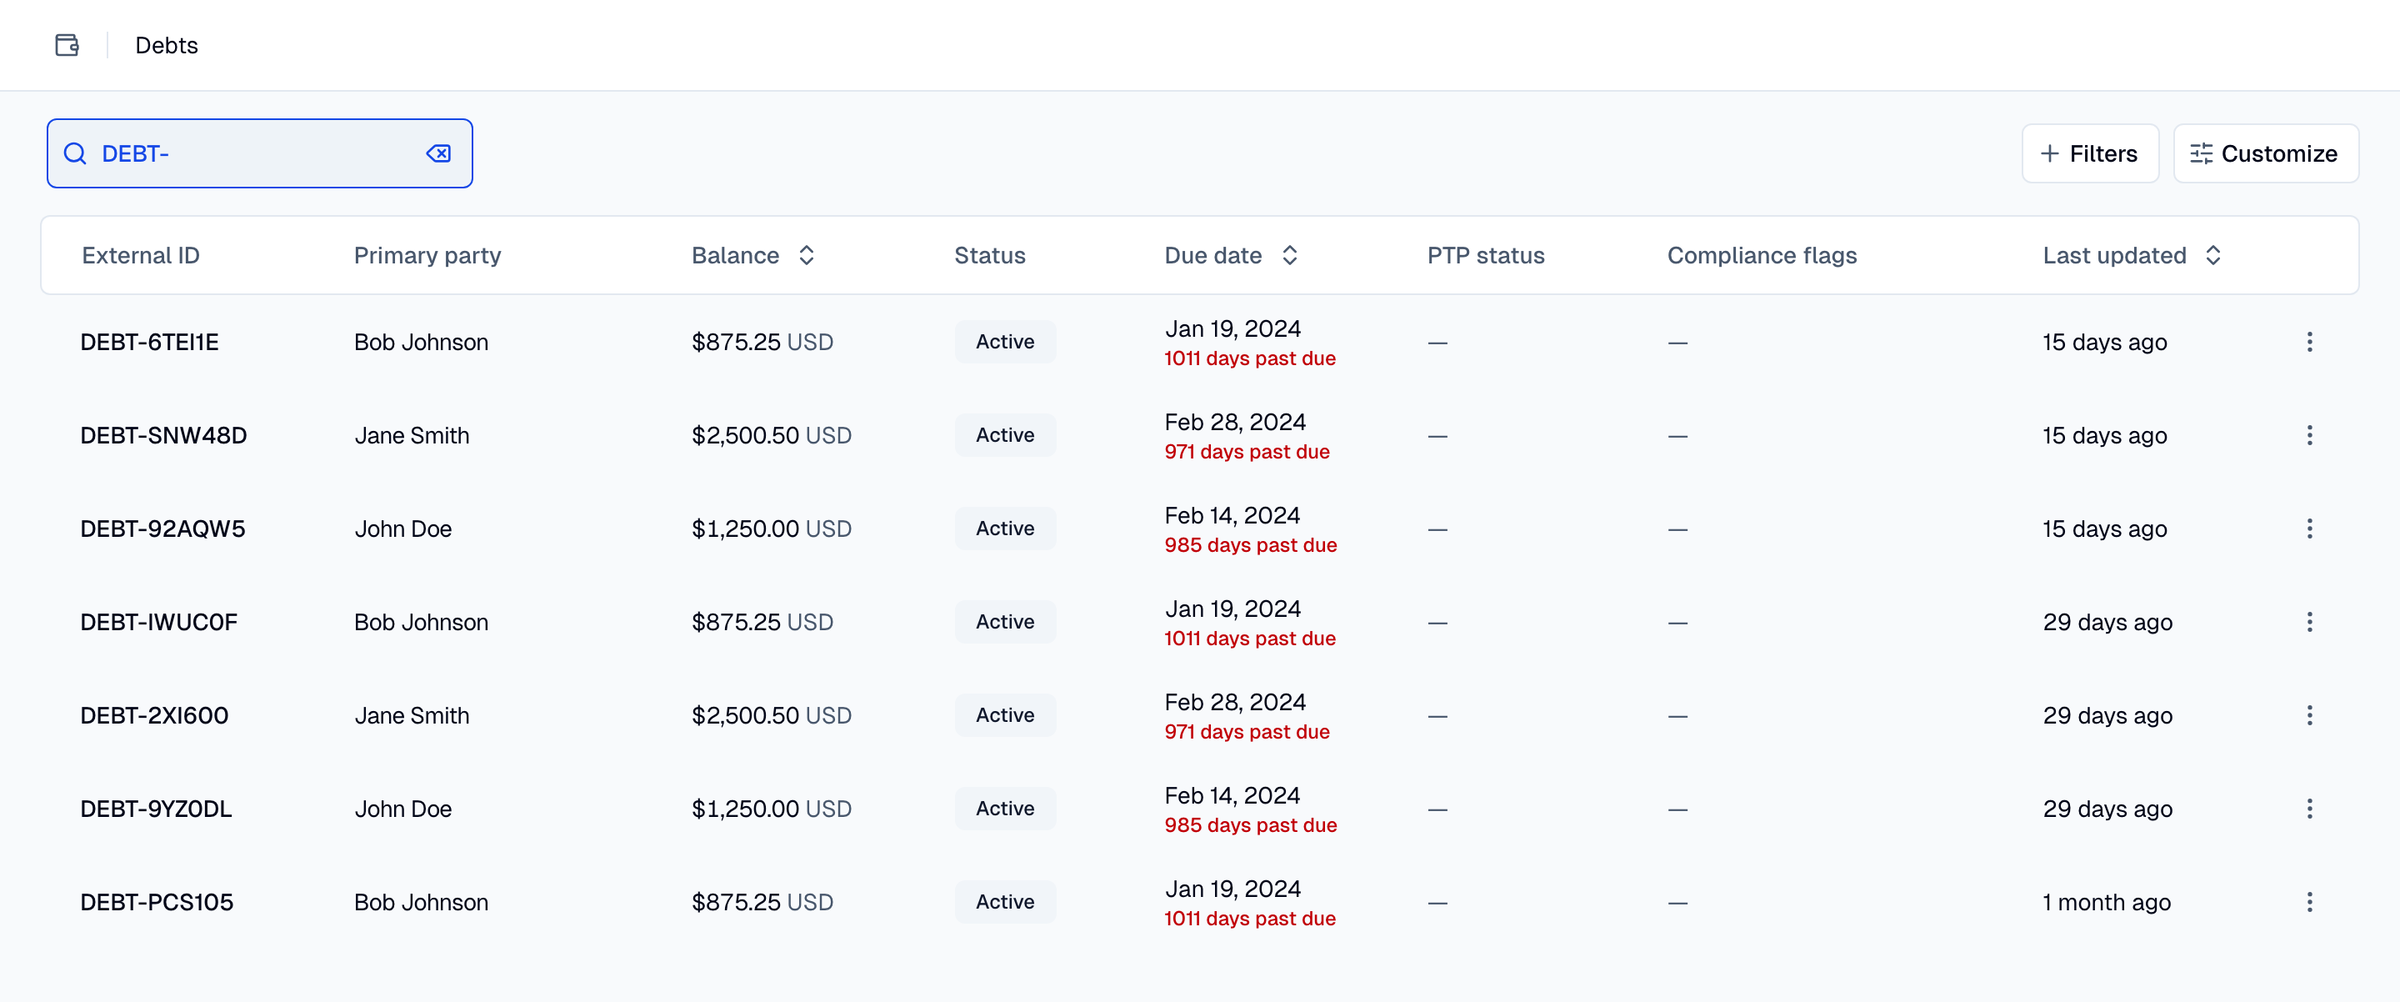Click the External ID column header

point(141,255)
